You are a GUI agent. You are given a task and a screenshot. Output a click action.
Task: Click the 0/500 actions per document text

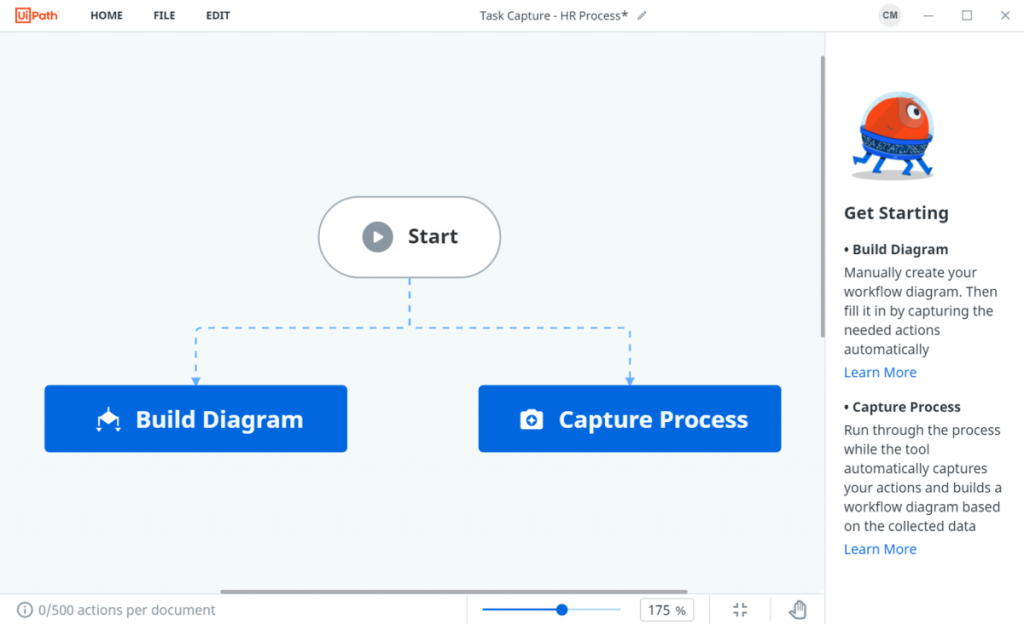coord(127,610)
